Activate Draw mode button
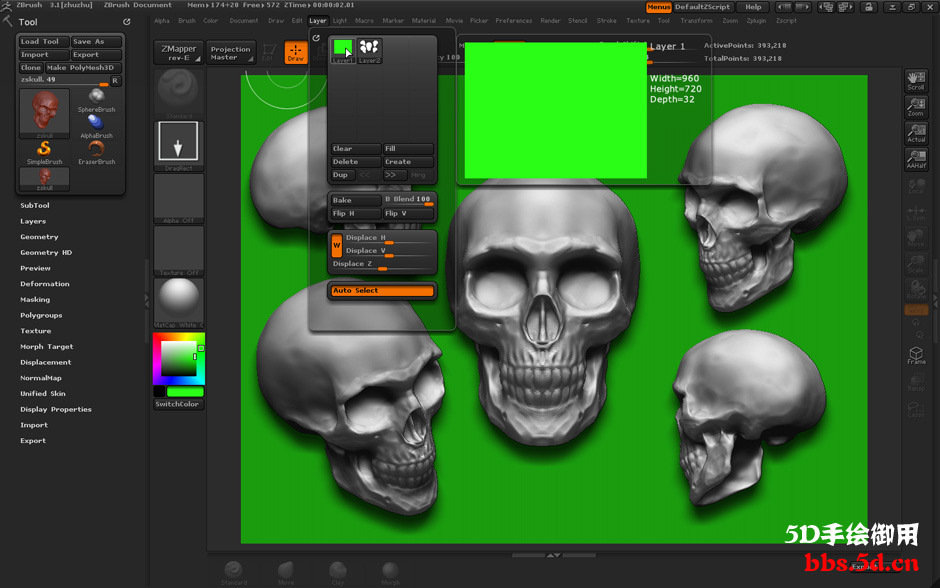The height and width of the screenshot is (588, 940). (296, 52)
